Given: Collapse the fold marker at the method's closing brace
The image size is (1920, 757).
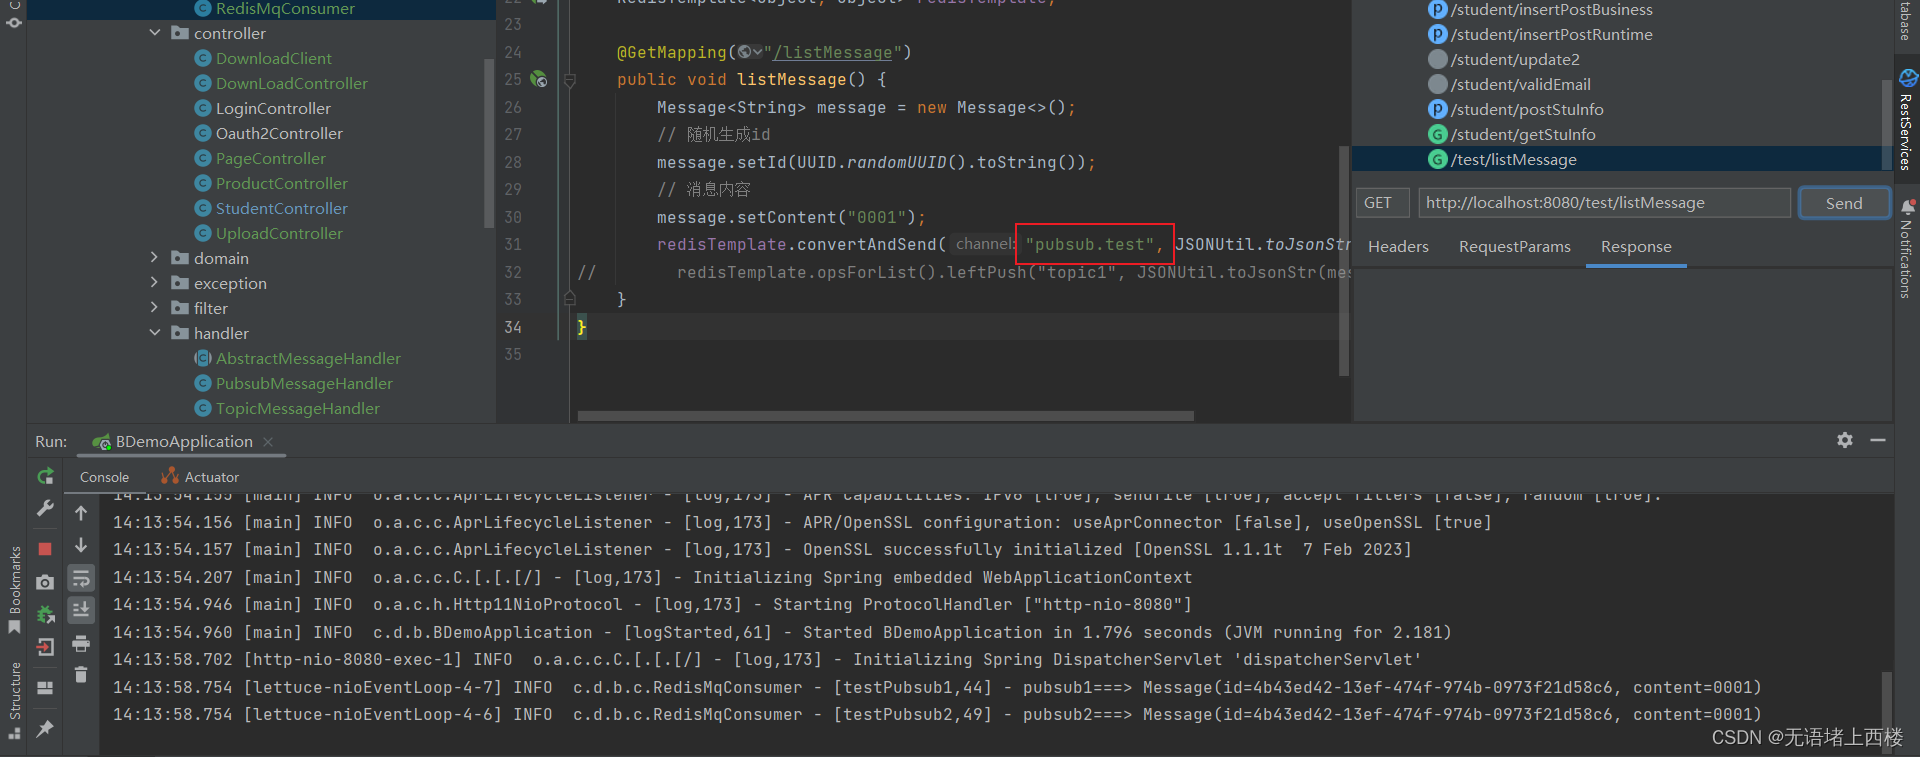Looking at the screenshot, I should [x=570, y=298].
